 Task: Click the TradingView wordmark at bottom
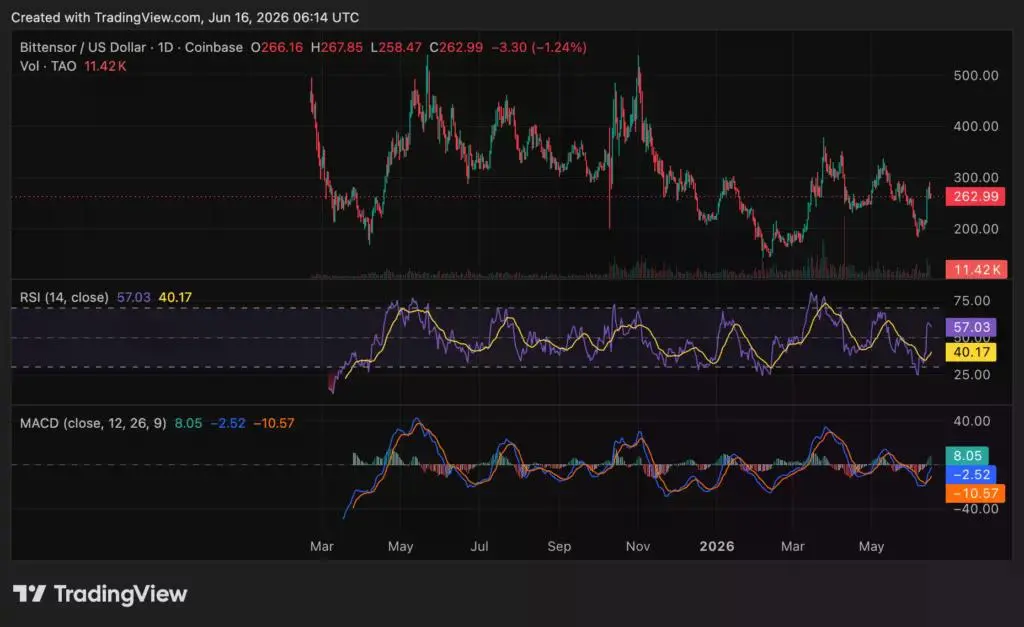(120, 594)
